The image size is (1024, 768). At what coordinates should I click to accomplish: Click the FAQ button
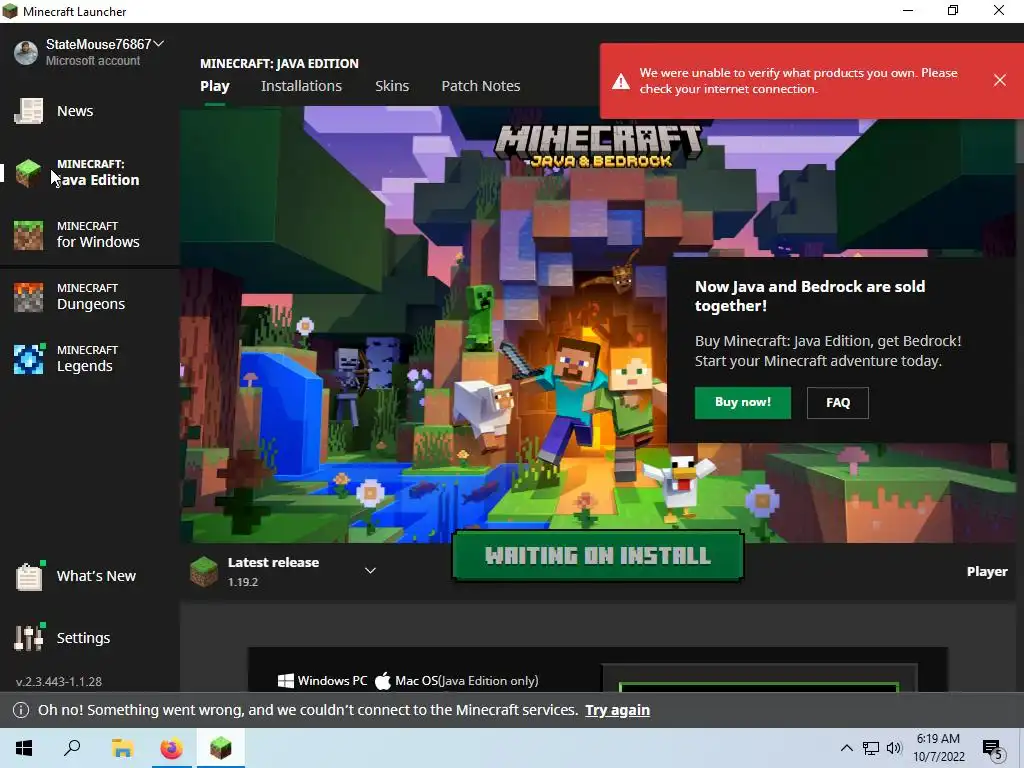point(838,402)
